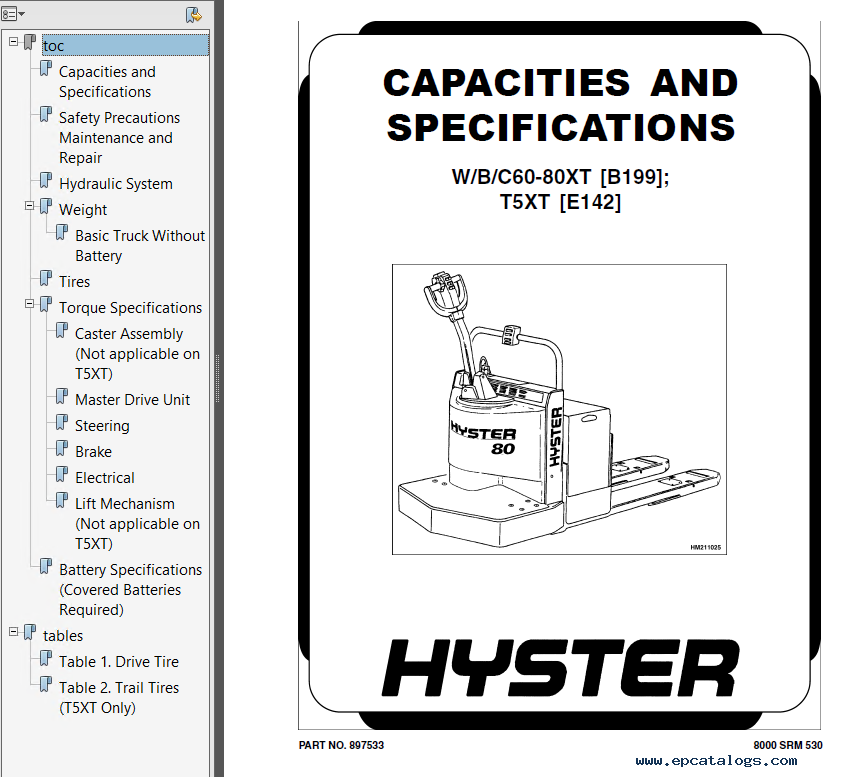The height and width of the screenshot is (777, 848).
Task: Click bookmark icon beside Battery Specifications
Action: tap(46, 566)
